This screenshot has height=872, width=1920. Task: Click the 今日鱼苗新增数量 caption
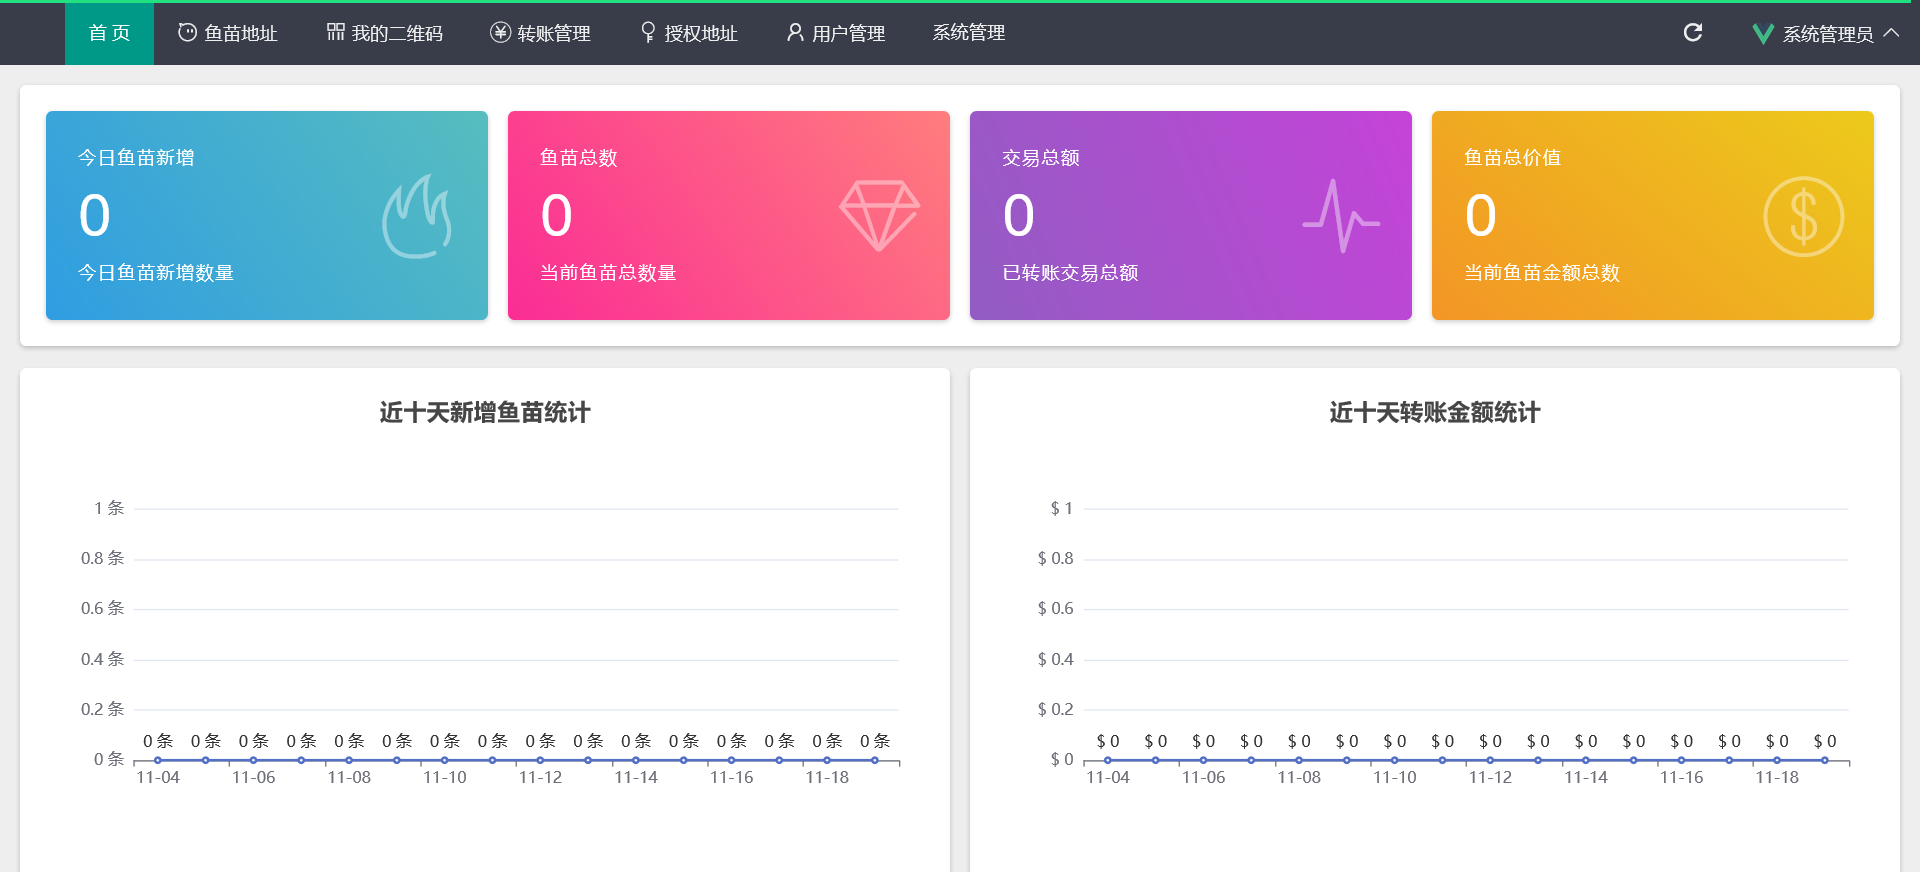(156, 273)
